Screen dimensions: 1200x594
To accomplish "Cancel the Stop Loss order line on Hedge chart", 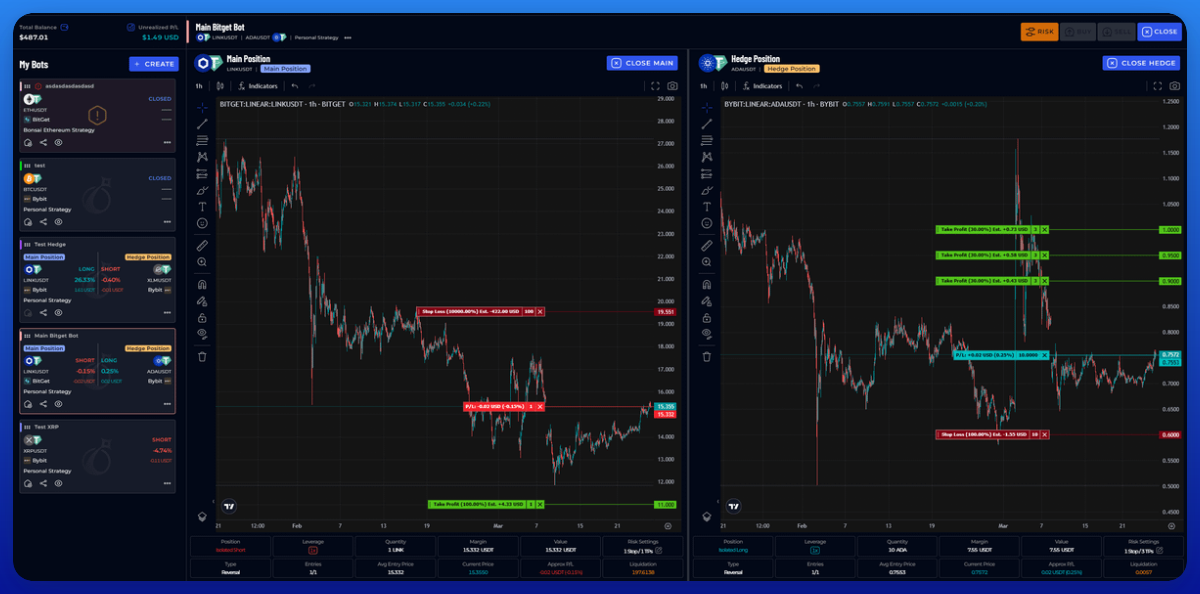I will (1045, 434).
